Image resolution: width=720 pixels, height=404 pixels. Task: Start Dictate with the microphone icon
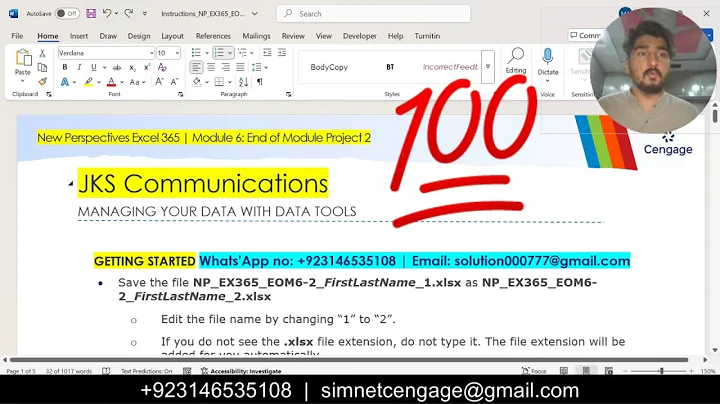[x=547, y=56]
